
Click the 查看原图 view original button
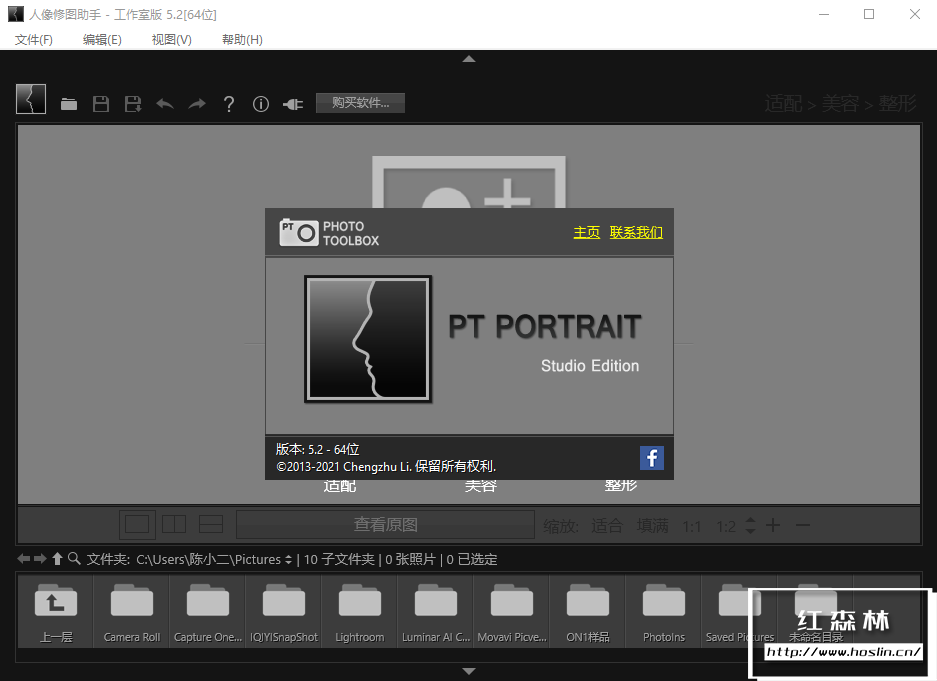tap(385, 524)
